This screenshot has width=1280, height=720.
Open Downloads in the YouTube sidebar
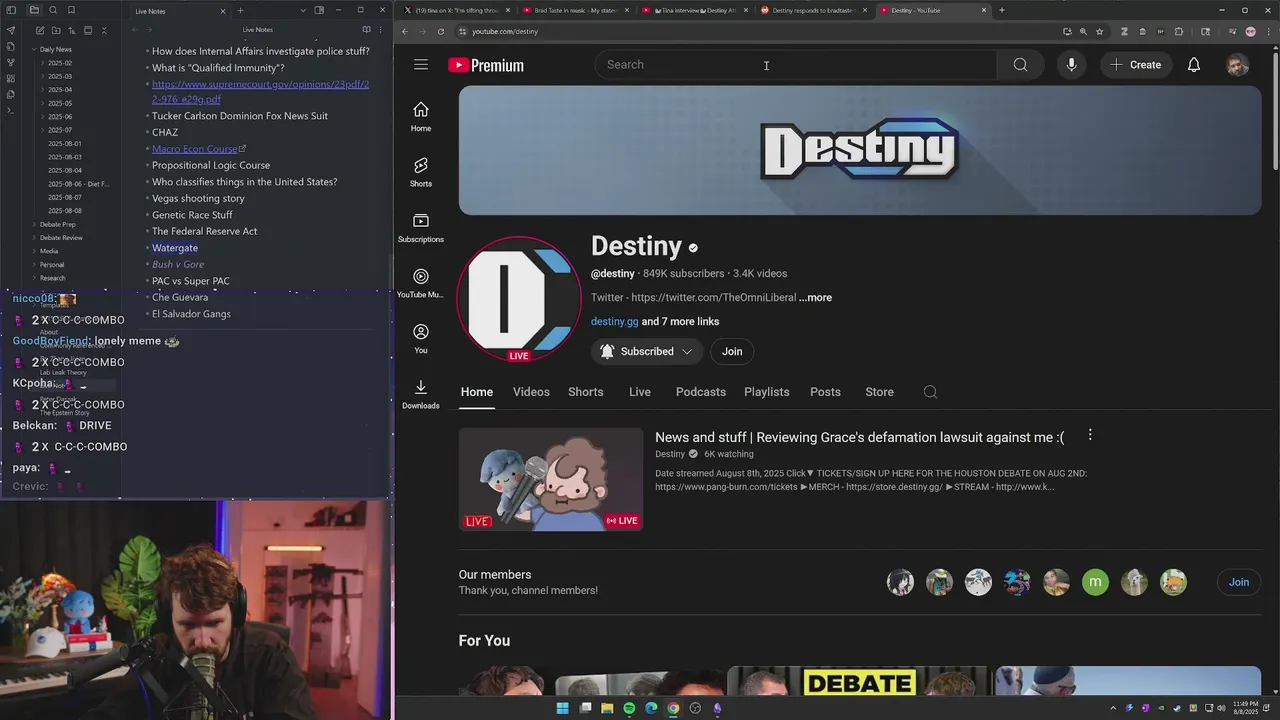point(421,394)
